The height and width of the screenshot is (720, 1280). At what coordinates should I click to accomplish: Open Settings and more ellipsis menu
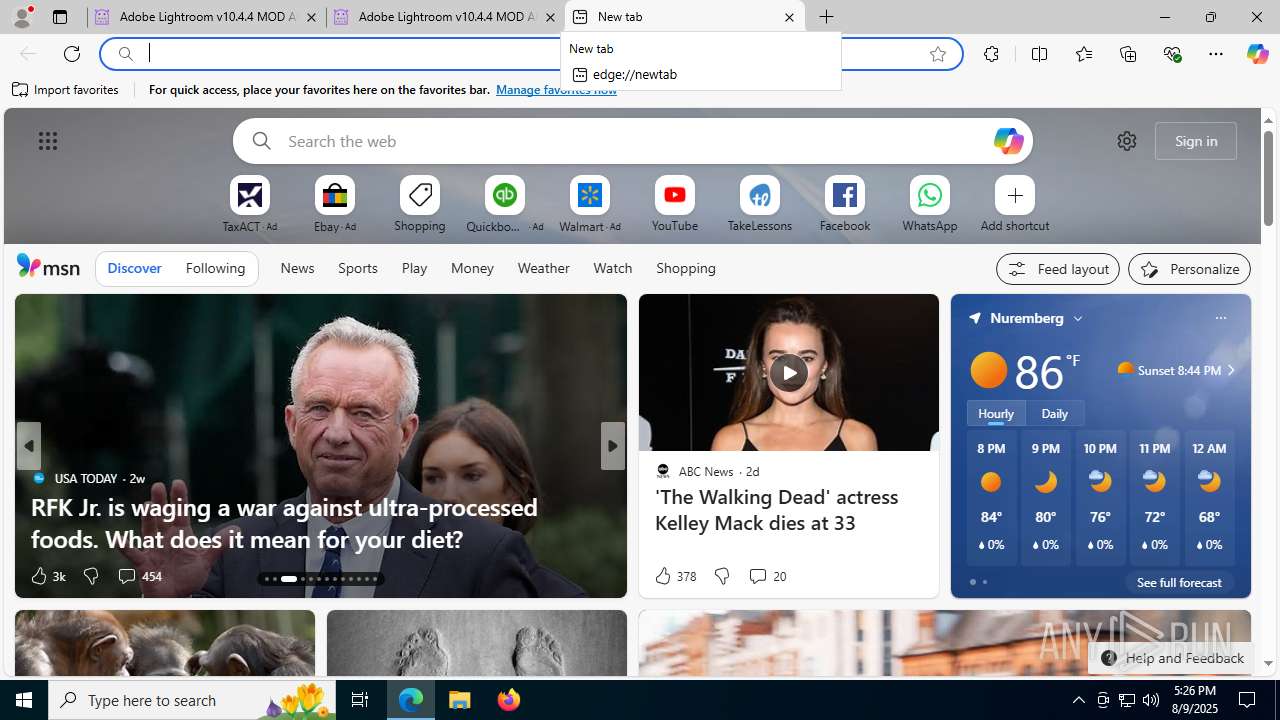coord(1216,54)
